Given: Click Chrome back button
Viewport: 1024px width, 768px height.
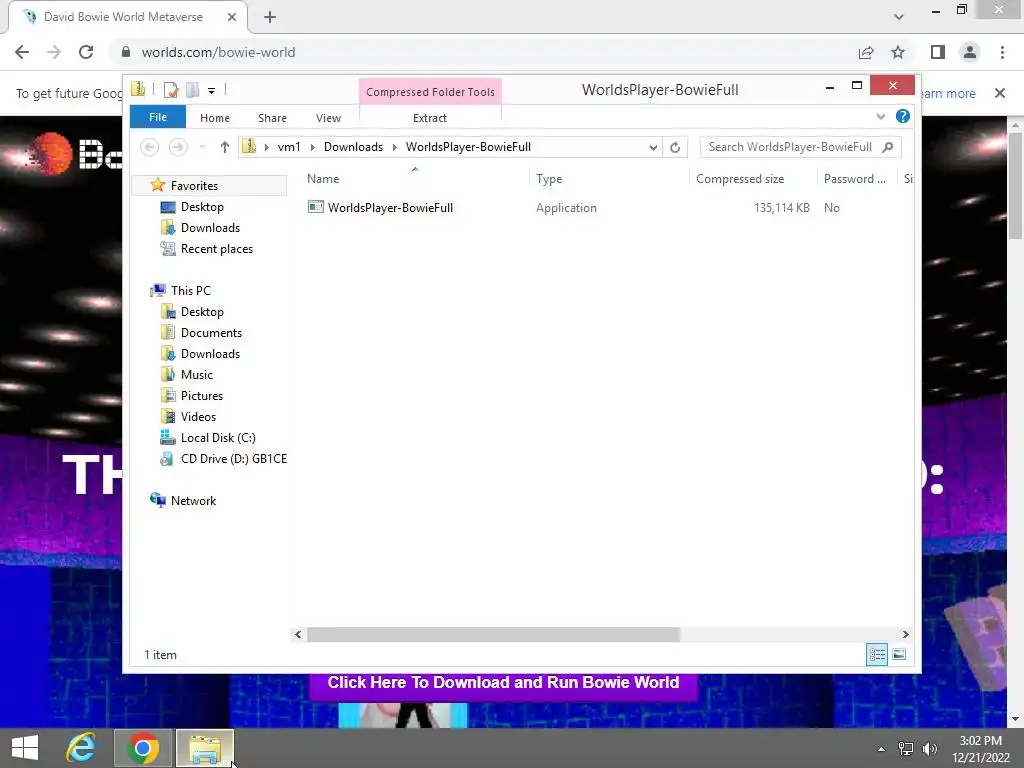Looking at the screenshot, I should coord(22,52).
